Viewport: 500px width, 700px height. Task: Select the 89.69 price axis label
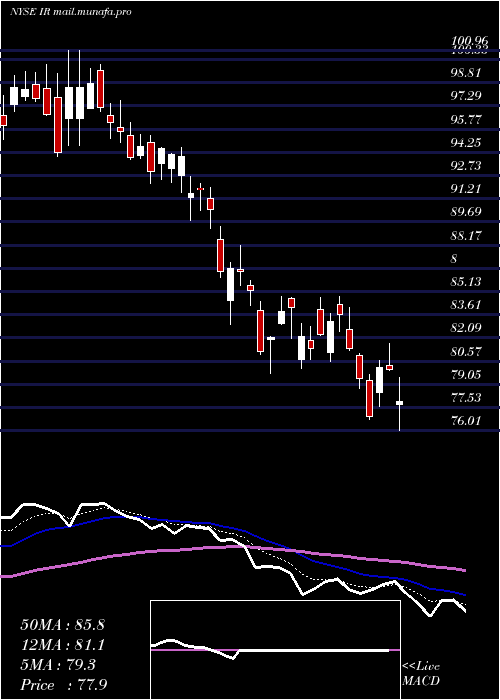tap(466, 212)
